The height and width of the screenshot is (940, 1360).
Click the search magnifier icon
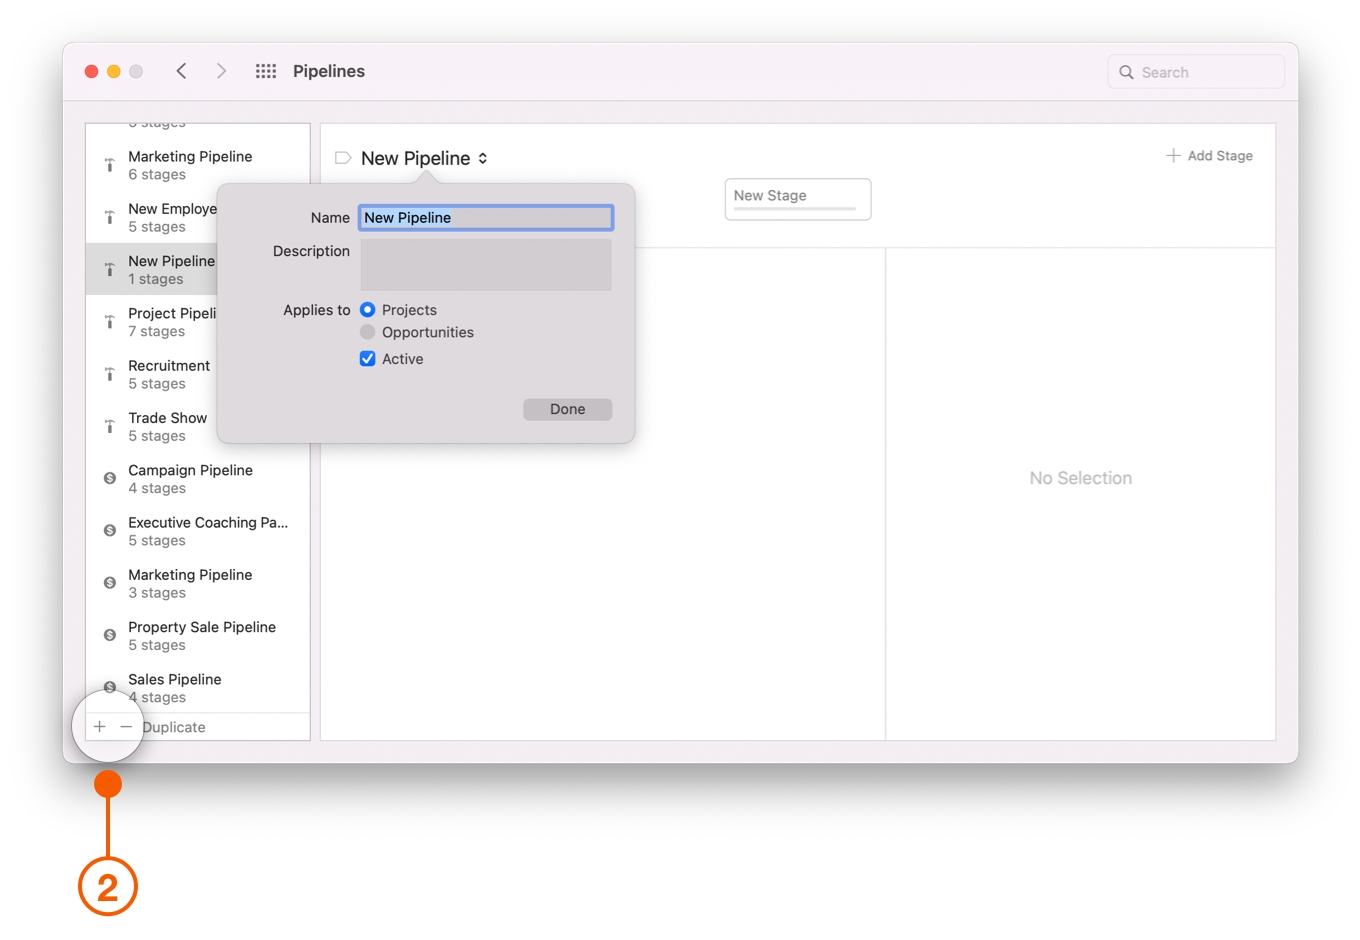pos(1127,72)
